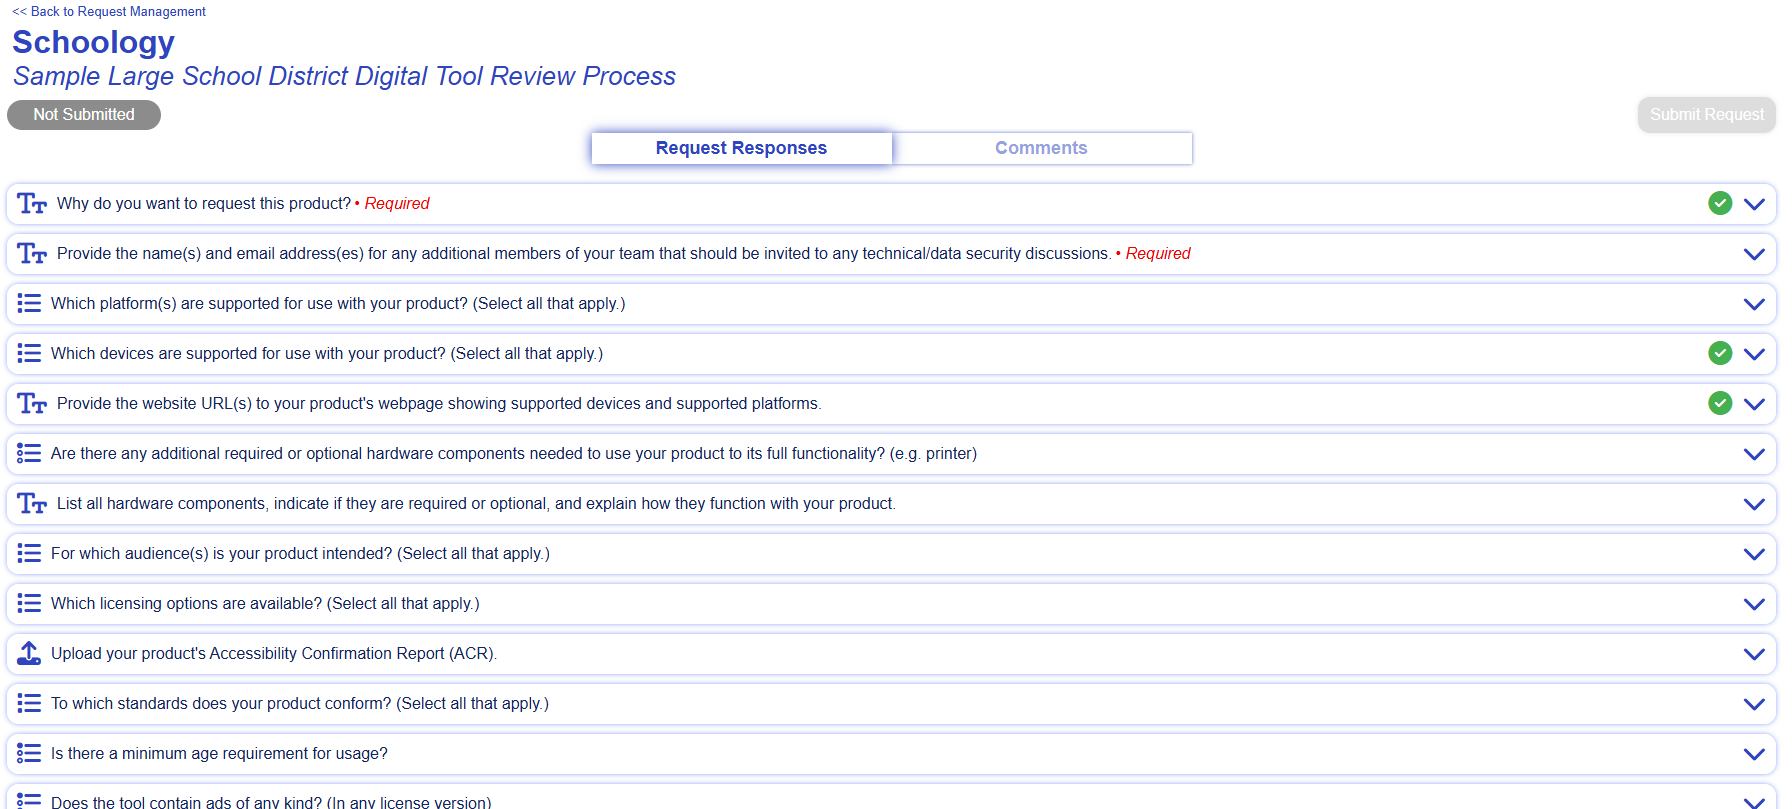Viewport: 1792px width, 809px height.
Task: Click list icon for 'Which devices are supported' question
Action: tap(29, 353)
